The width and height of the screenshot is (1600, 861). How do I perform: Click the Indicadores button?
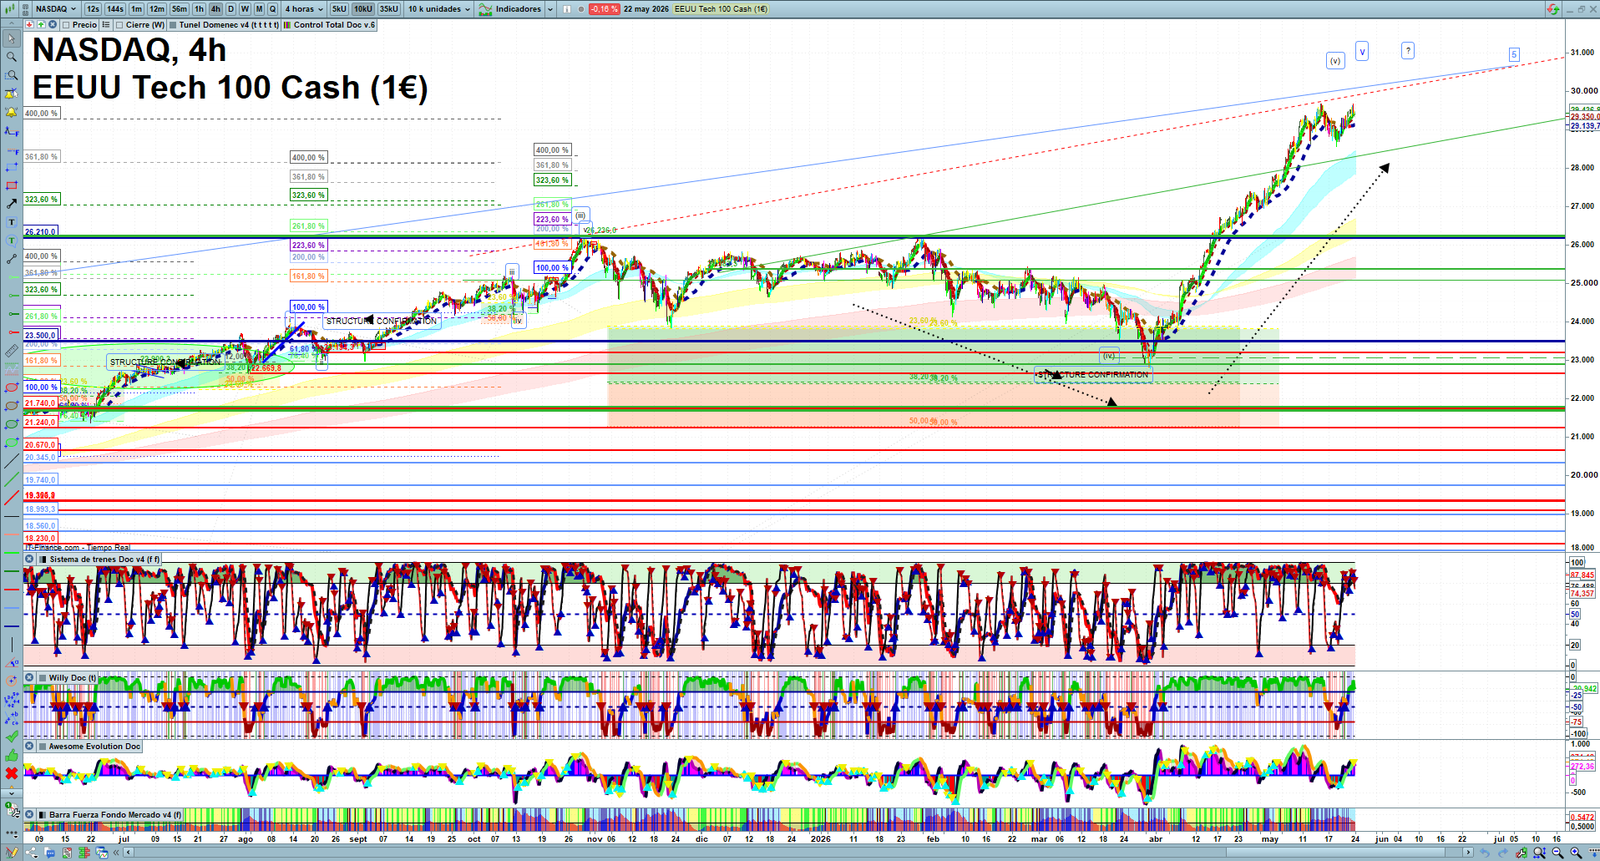[518, 9]
